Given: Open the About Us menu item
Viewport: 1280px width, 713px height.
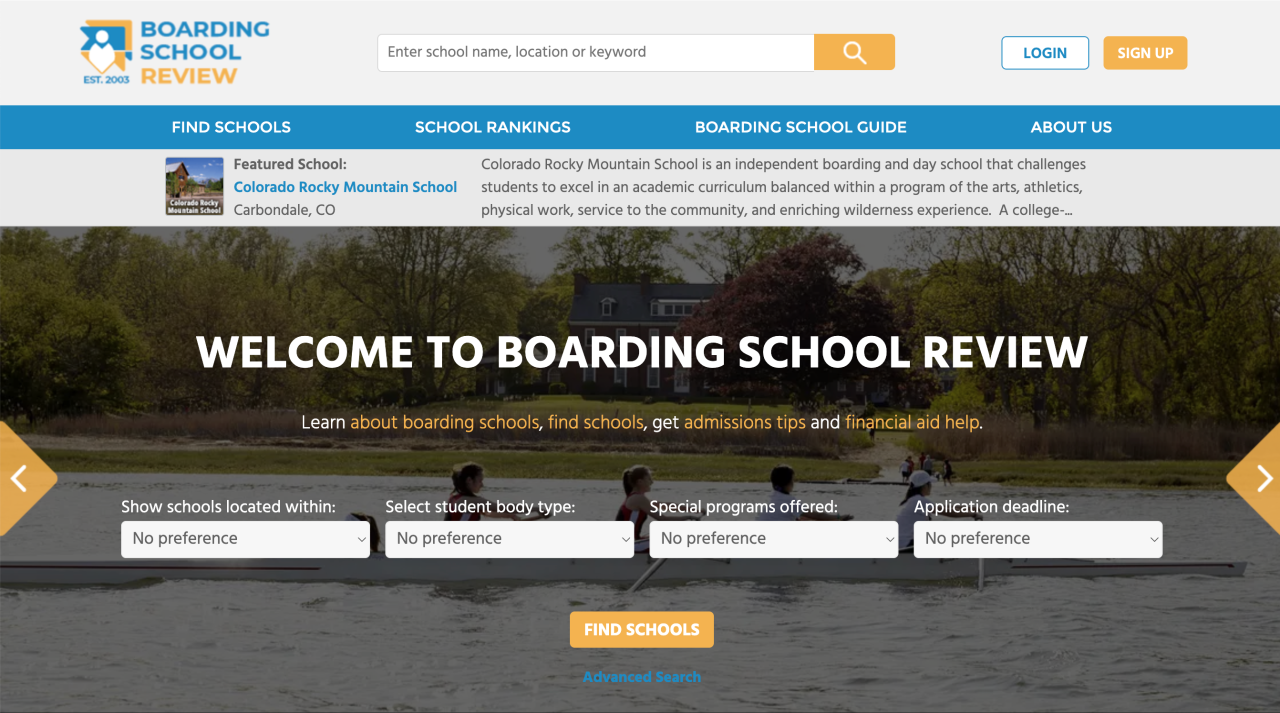Looking at the screenshot, I should 1070,127.
